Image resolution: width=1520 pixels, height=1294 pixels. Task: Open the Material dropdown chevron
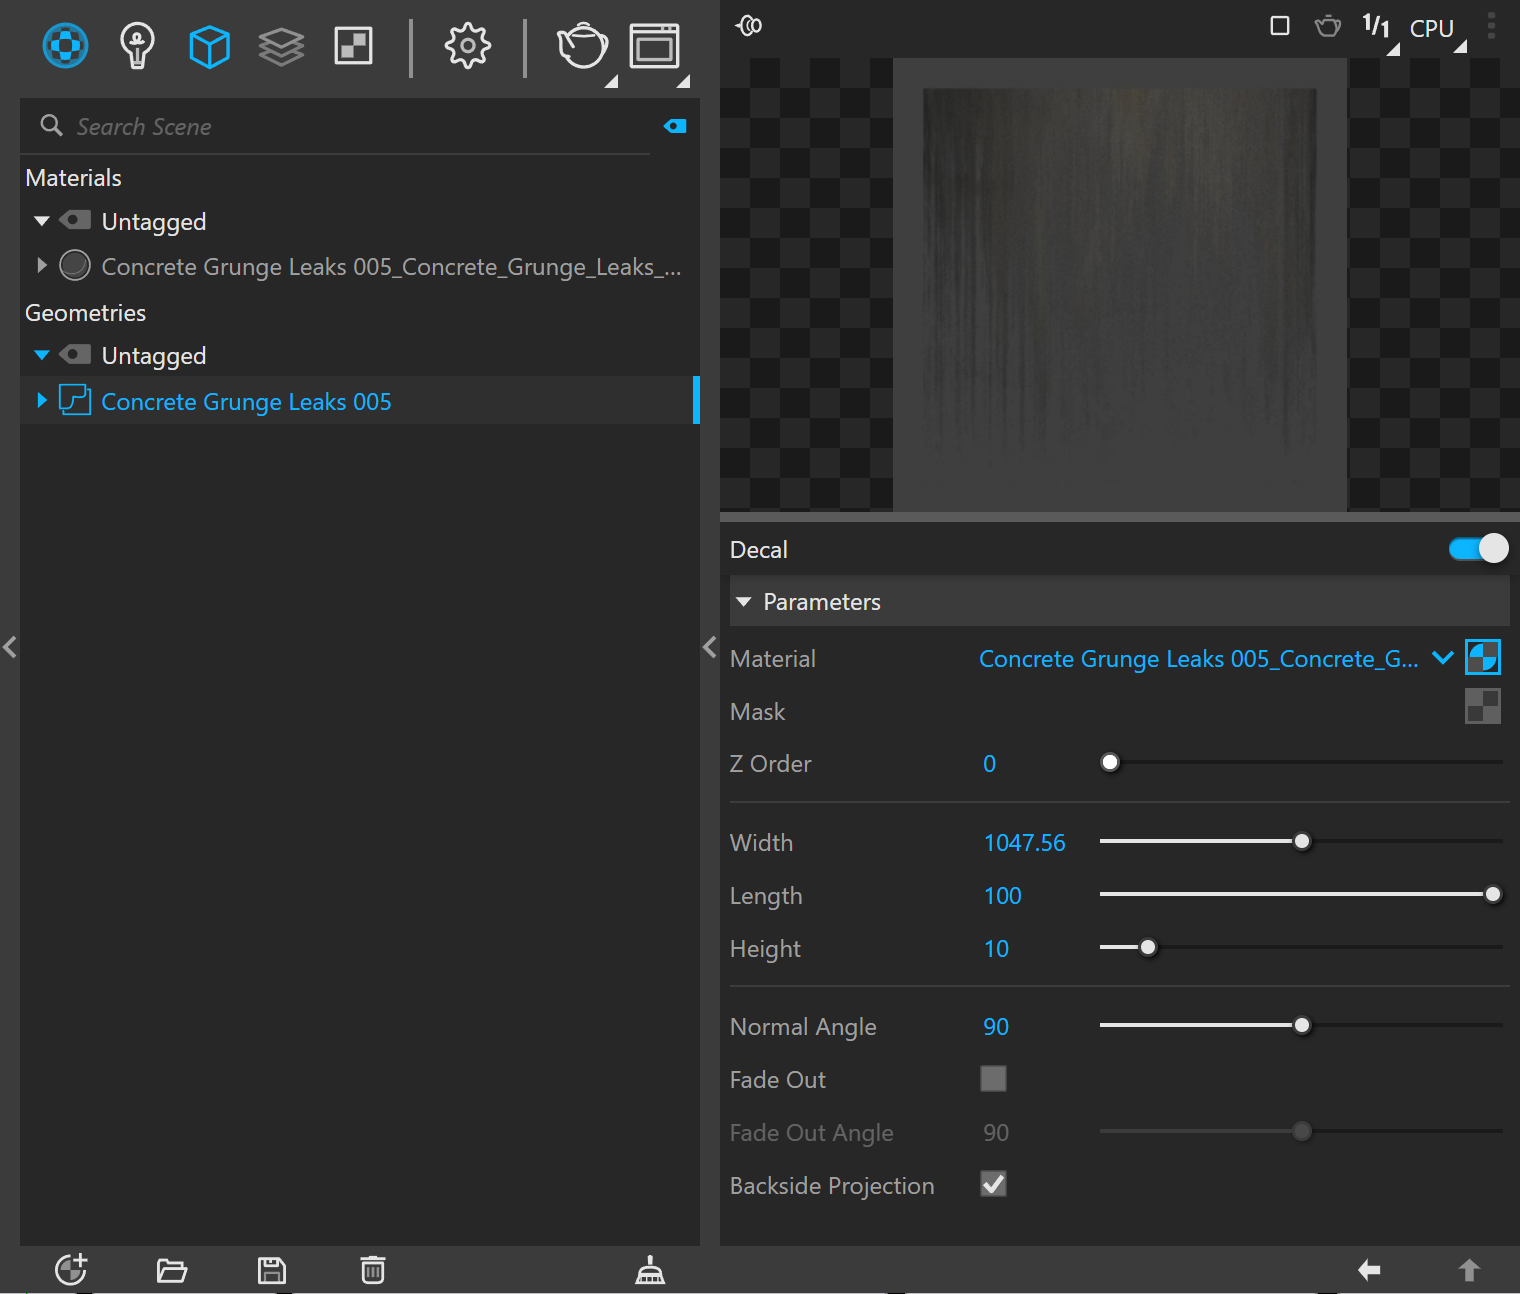(1443, 658)
